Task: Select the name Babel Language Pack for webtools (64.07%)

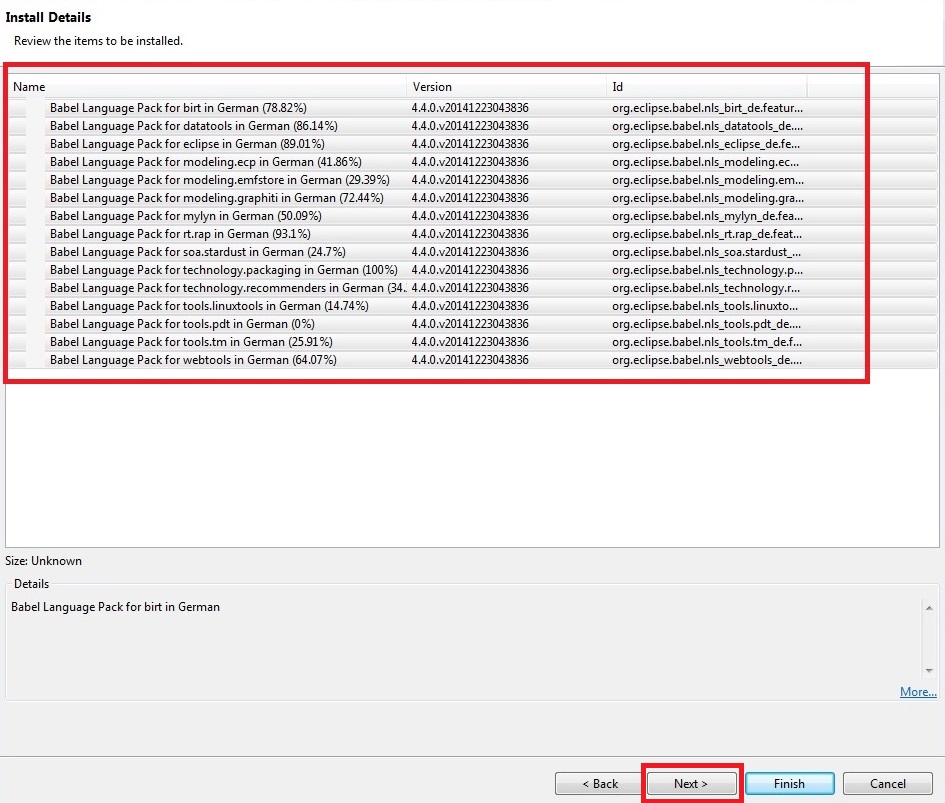Action: tap(193, 360)
